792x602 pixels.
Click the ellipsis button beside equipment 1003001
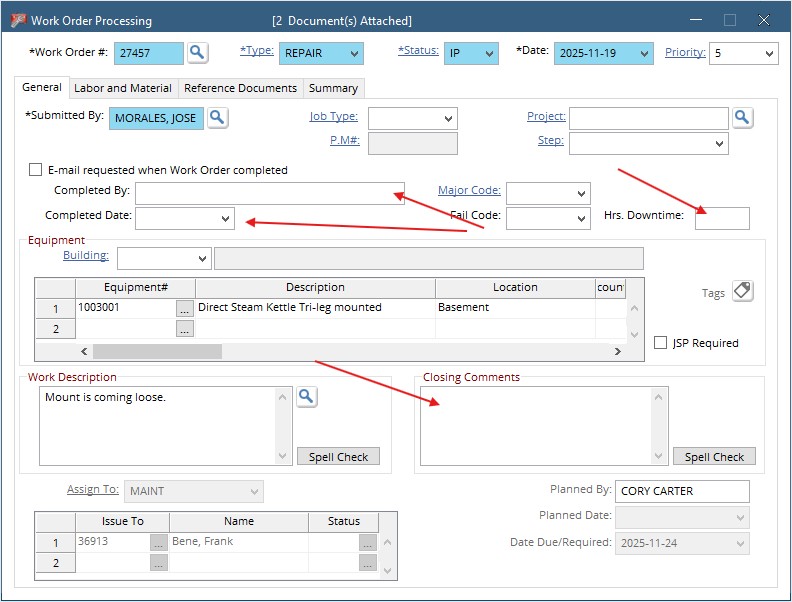pos(184,309)
